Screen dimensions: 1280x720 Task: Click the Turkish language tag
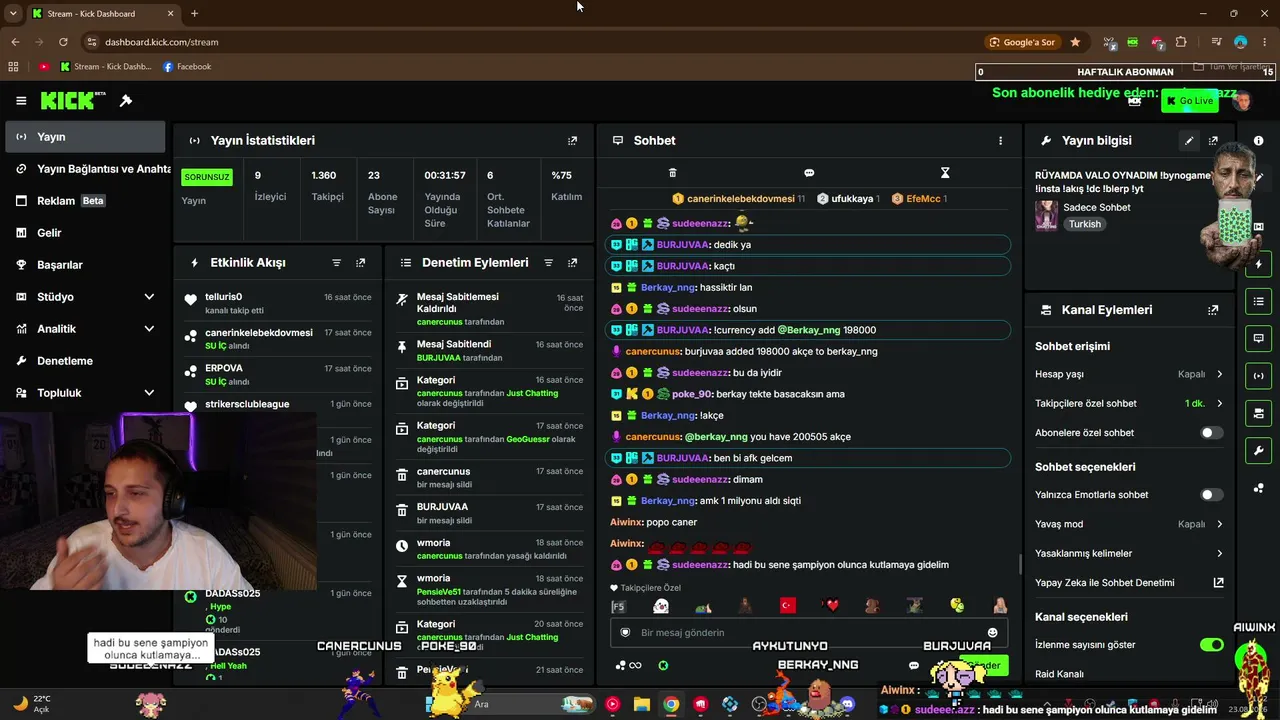(x=1084, y=224)
